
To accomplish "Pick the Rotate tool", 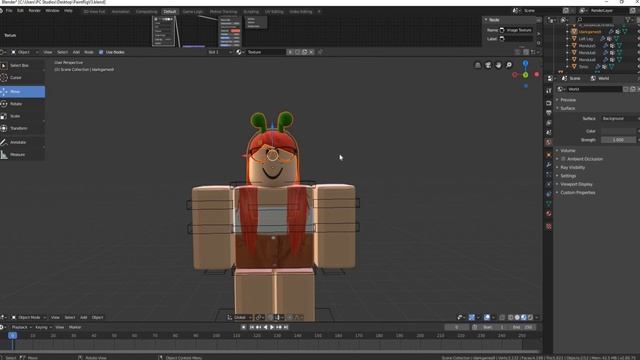I will [x=22, y=104].
